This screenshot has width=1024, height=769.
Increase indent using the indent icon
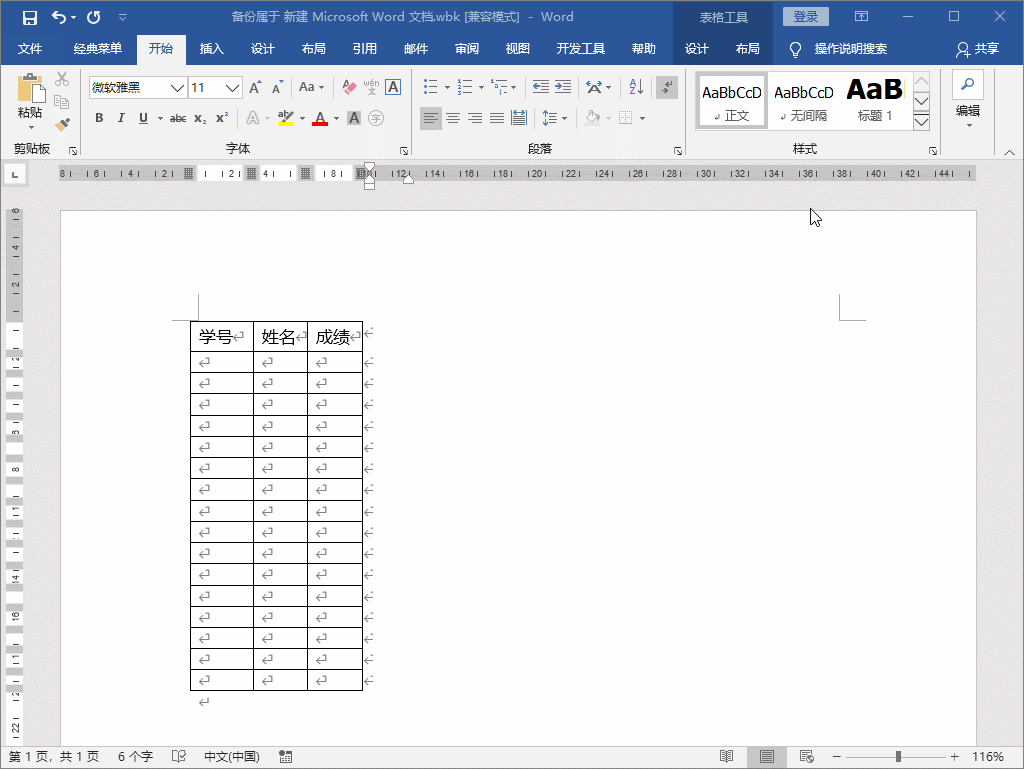coord(563,87)
